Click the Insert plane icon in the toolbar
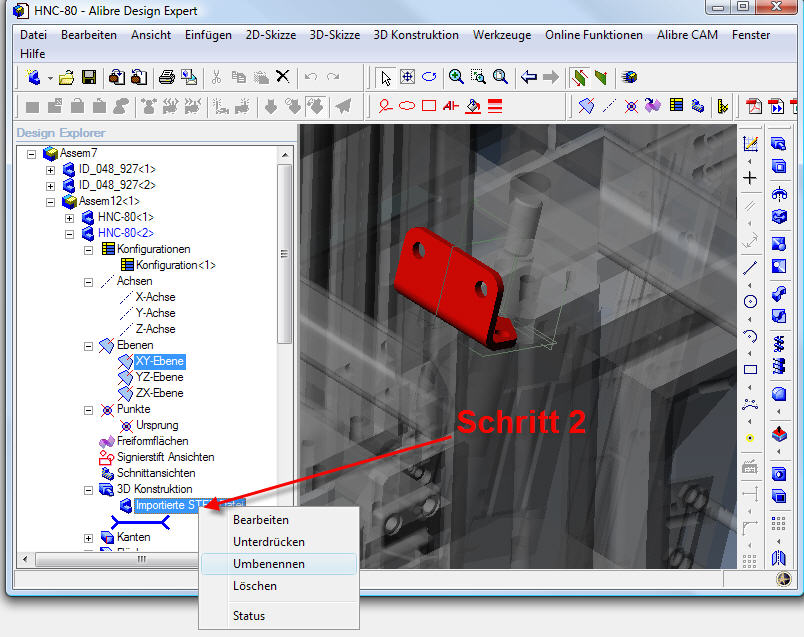Image resolution: width=804 pixels, height=637 pixels. pos(586,106)
